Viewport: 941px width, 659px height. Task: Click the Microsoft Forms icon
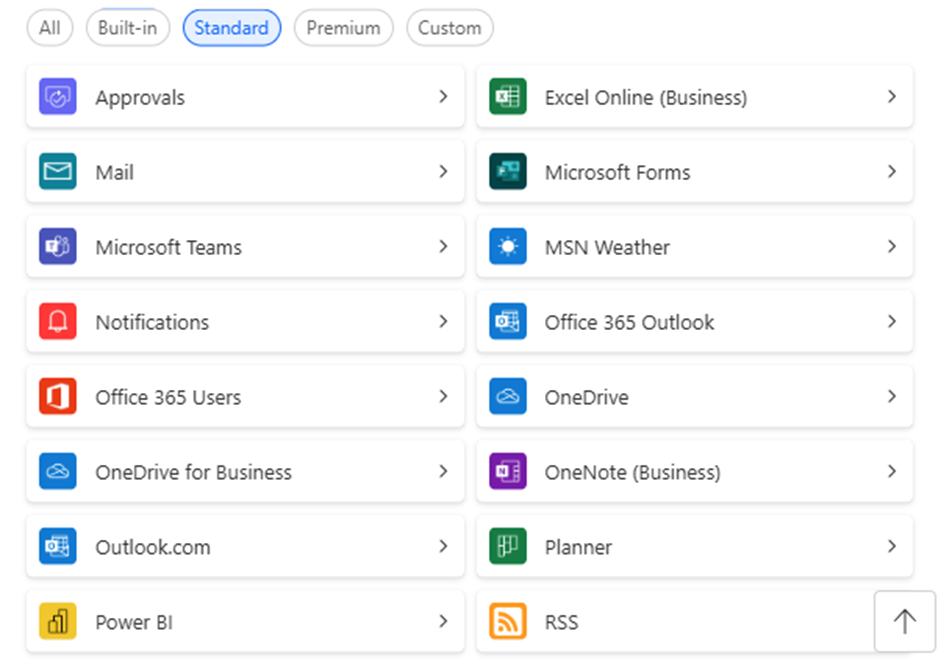[x=508, y=172]
